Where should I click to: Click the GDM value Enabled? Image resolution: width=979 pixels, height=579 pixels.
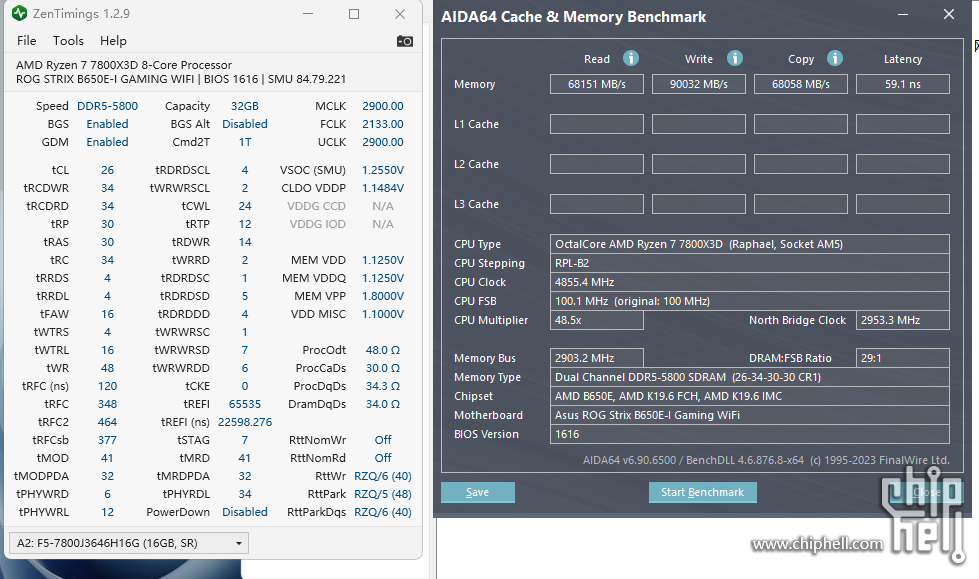[x=107, y=142]
